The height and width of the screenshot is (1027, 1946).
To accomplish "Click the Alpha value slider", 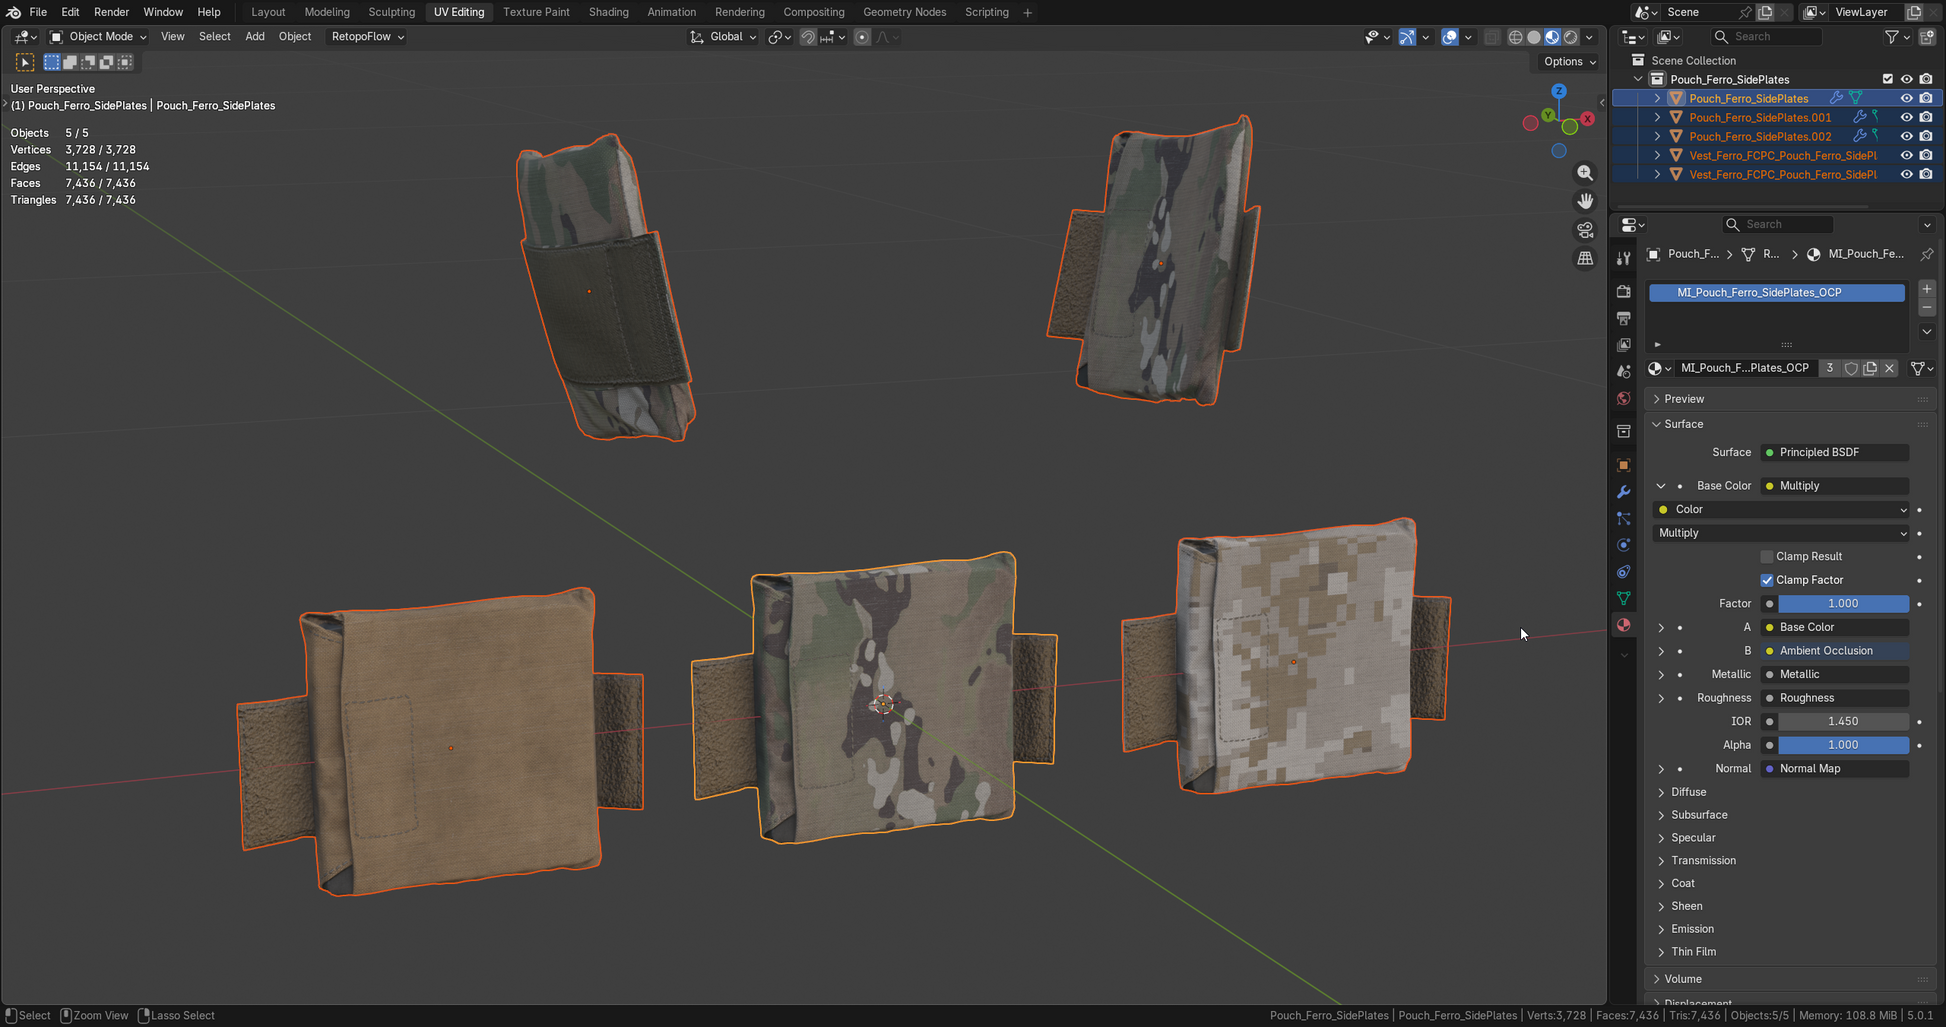I will pos(1842,745).
